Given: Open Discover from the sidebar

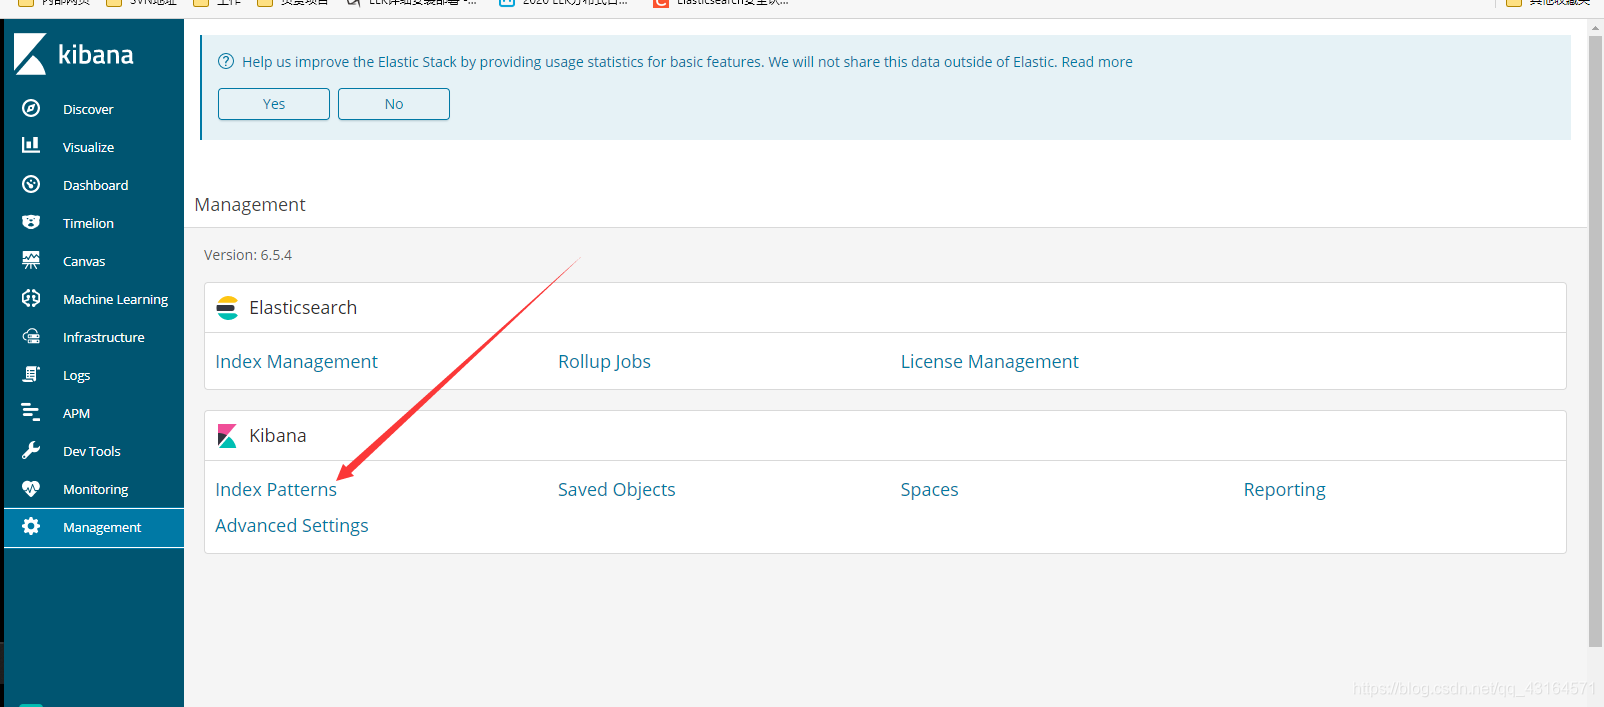Looking at the screenshot, I should [88, 109].
